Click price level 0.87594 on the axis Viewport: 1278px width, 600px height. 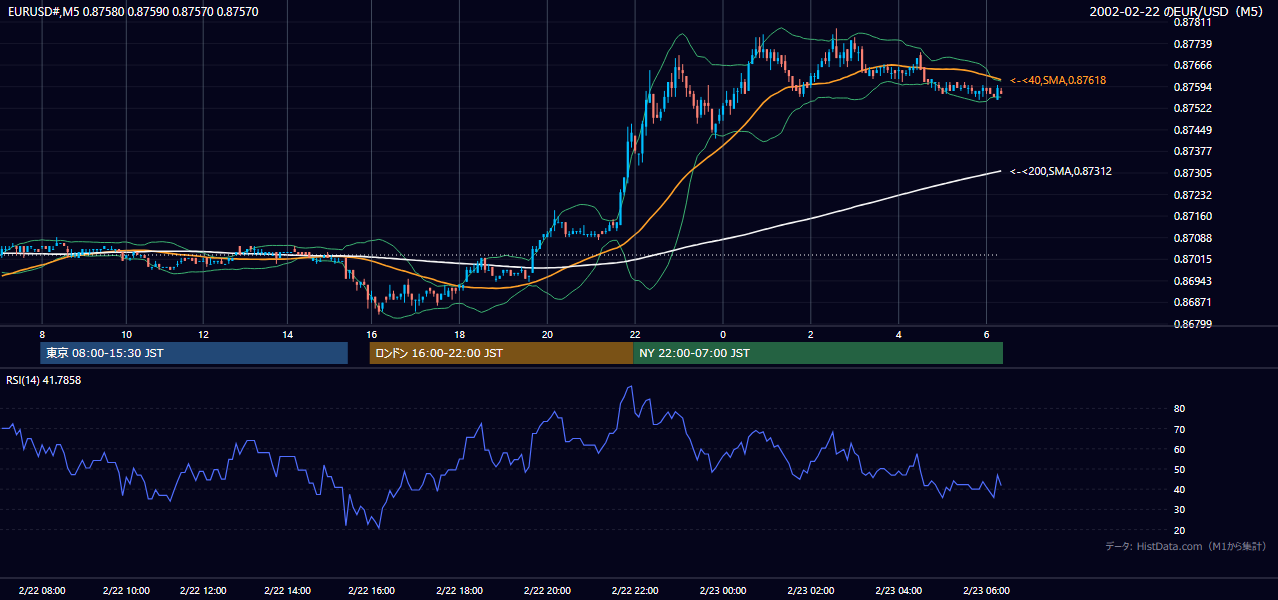[x=1192, y=87]
